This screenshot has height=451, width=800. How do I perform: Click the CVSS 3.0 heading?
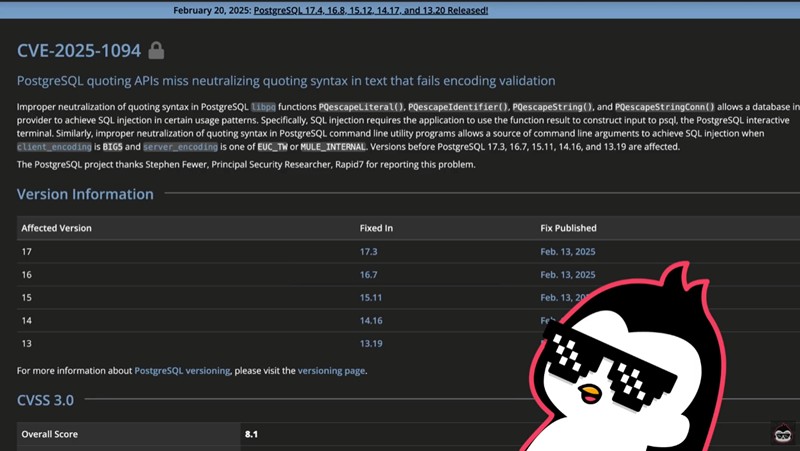45,400
